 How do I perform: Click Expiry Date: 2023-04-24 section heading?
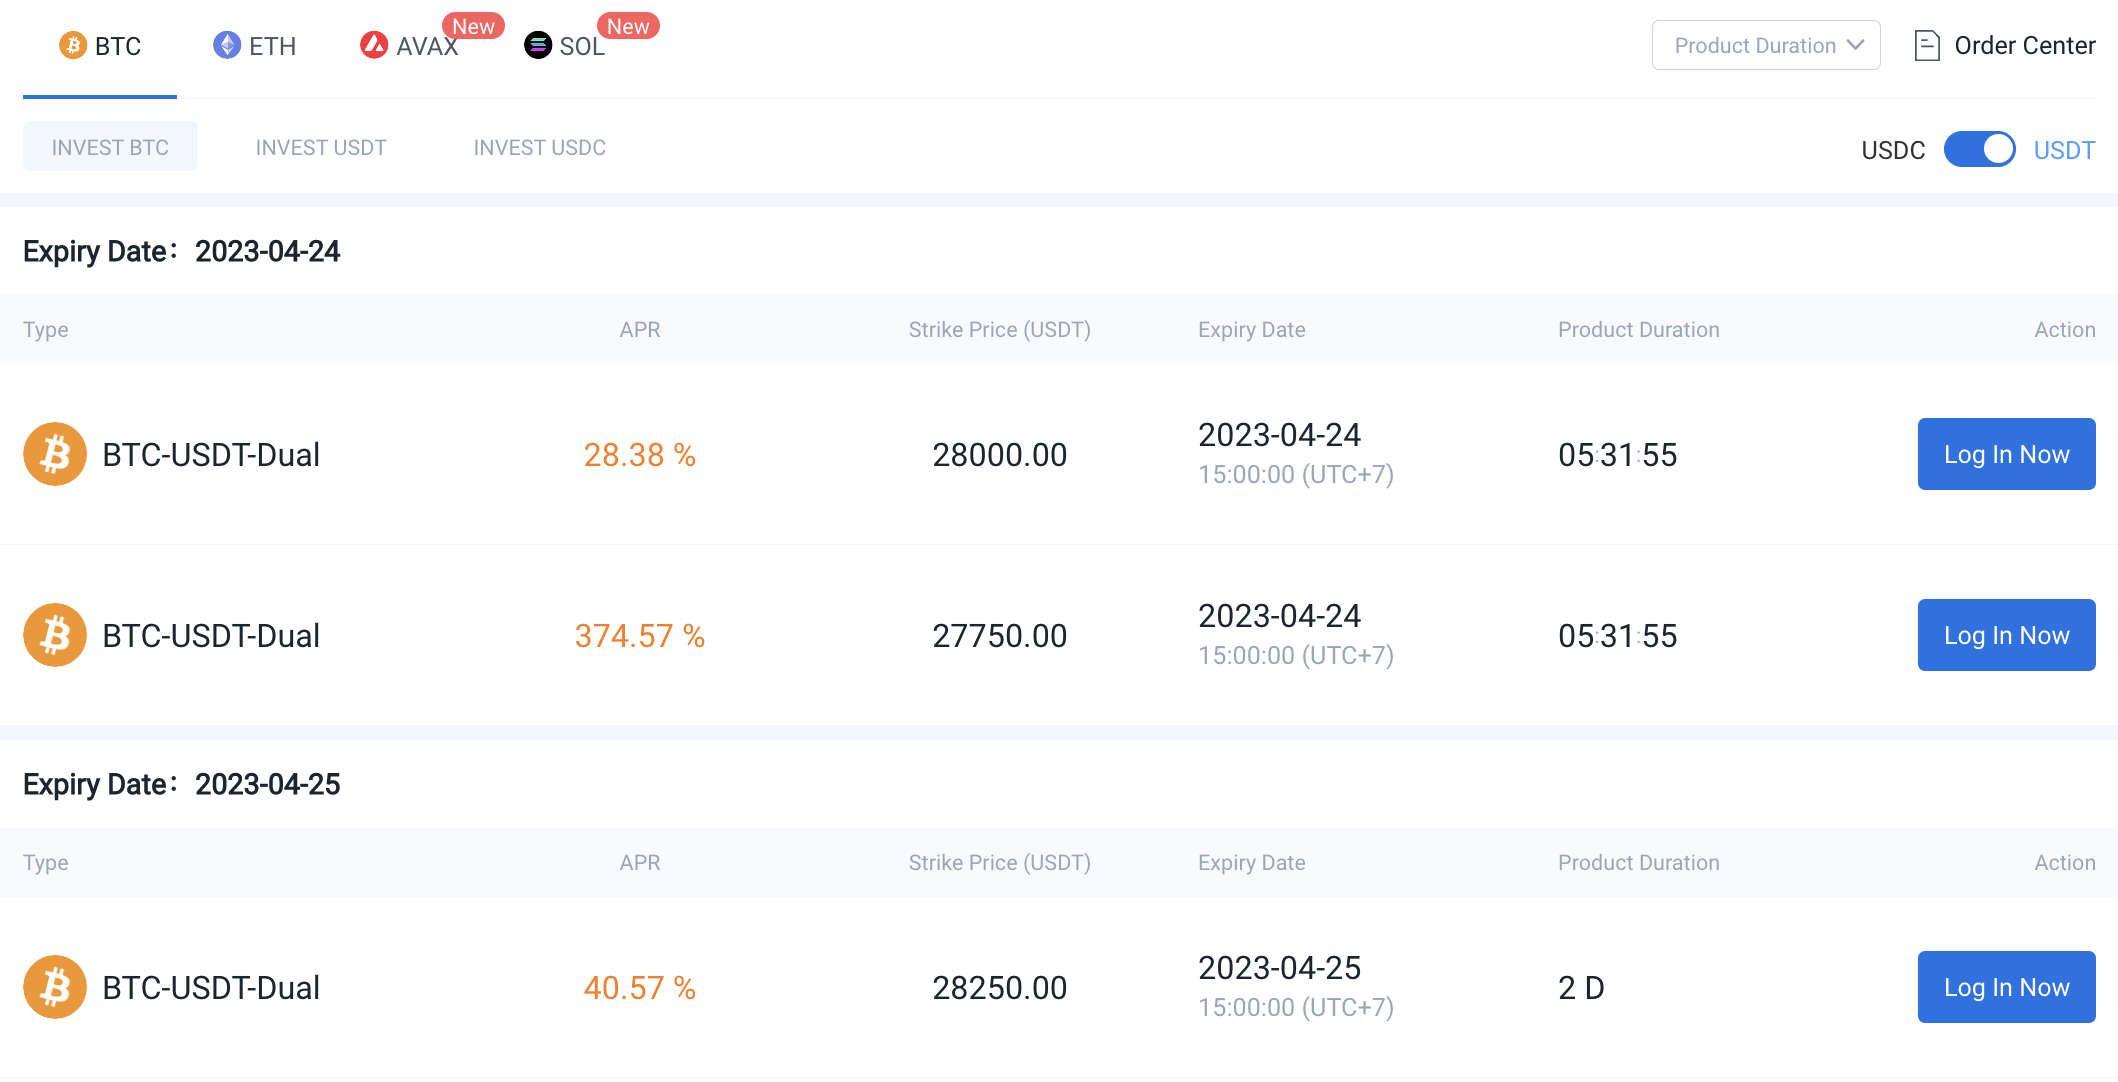[x=181, y=251]
